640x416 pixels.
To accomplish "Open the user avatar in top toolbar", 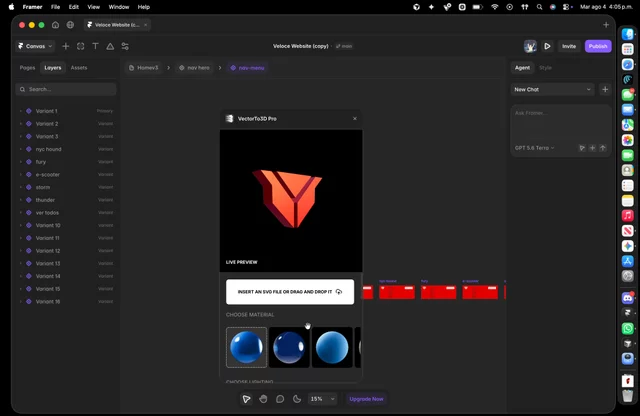I will (530, 47).
